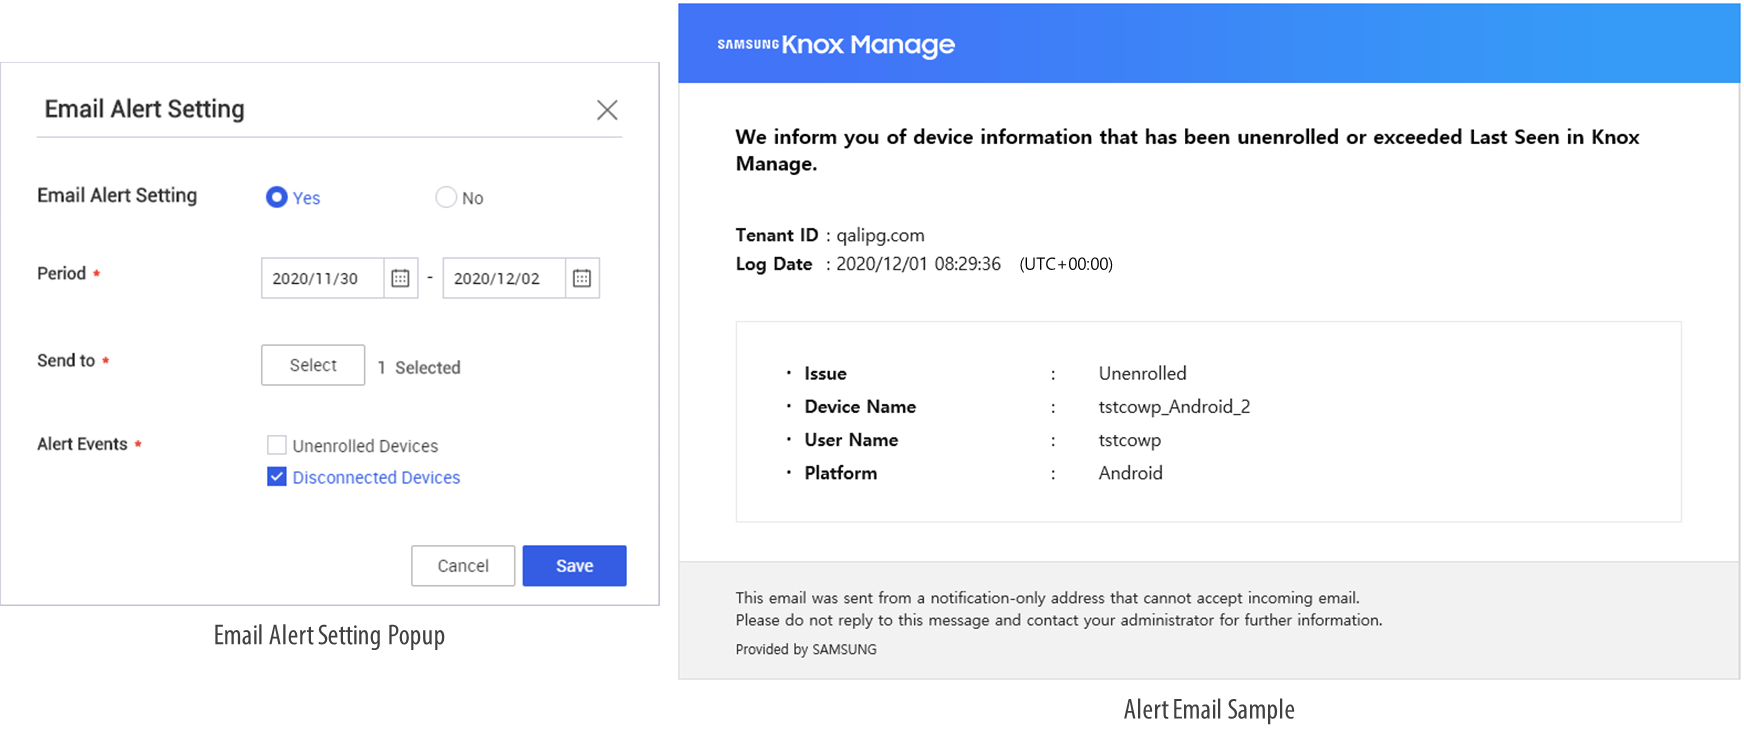Open the start date calendar picker
The image size is (1744, 733).
[x=400, y=278]
